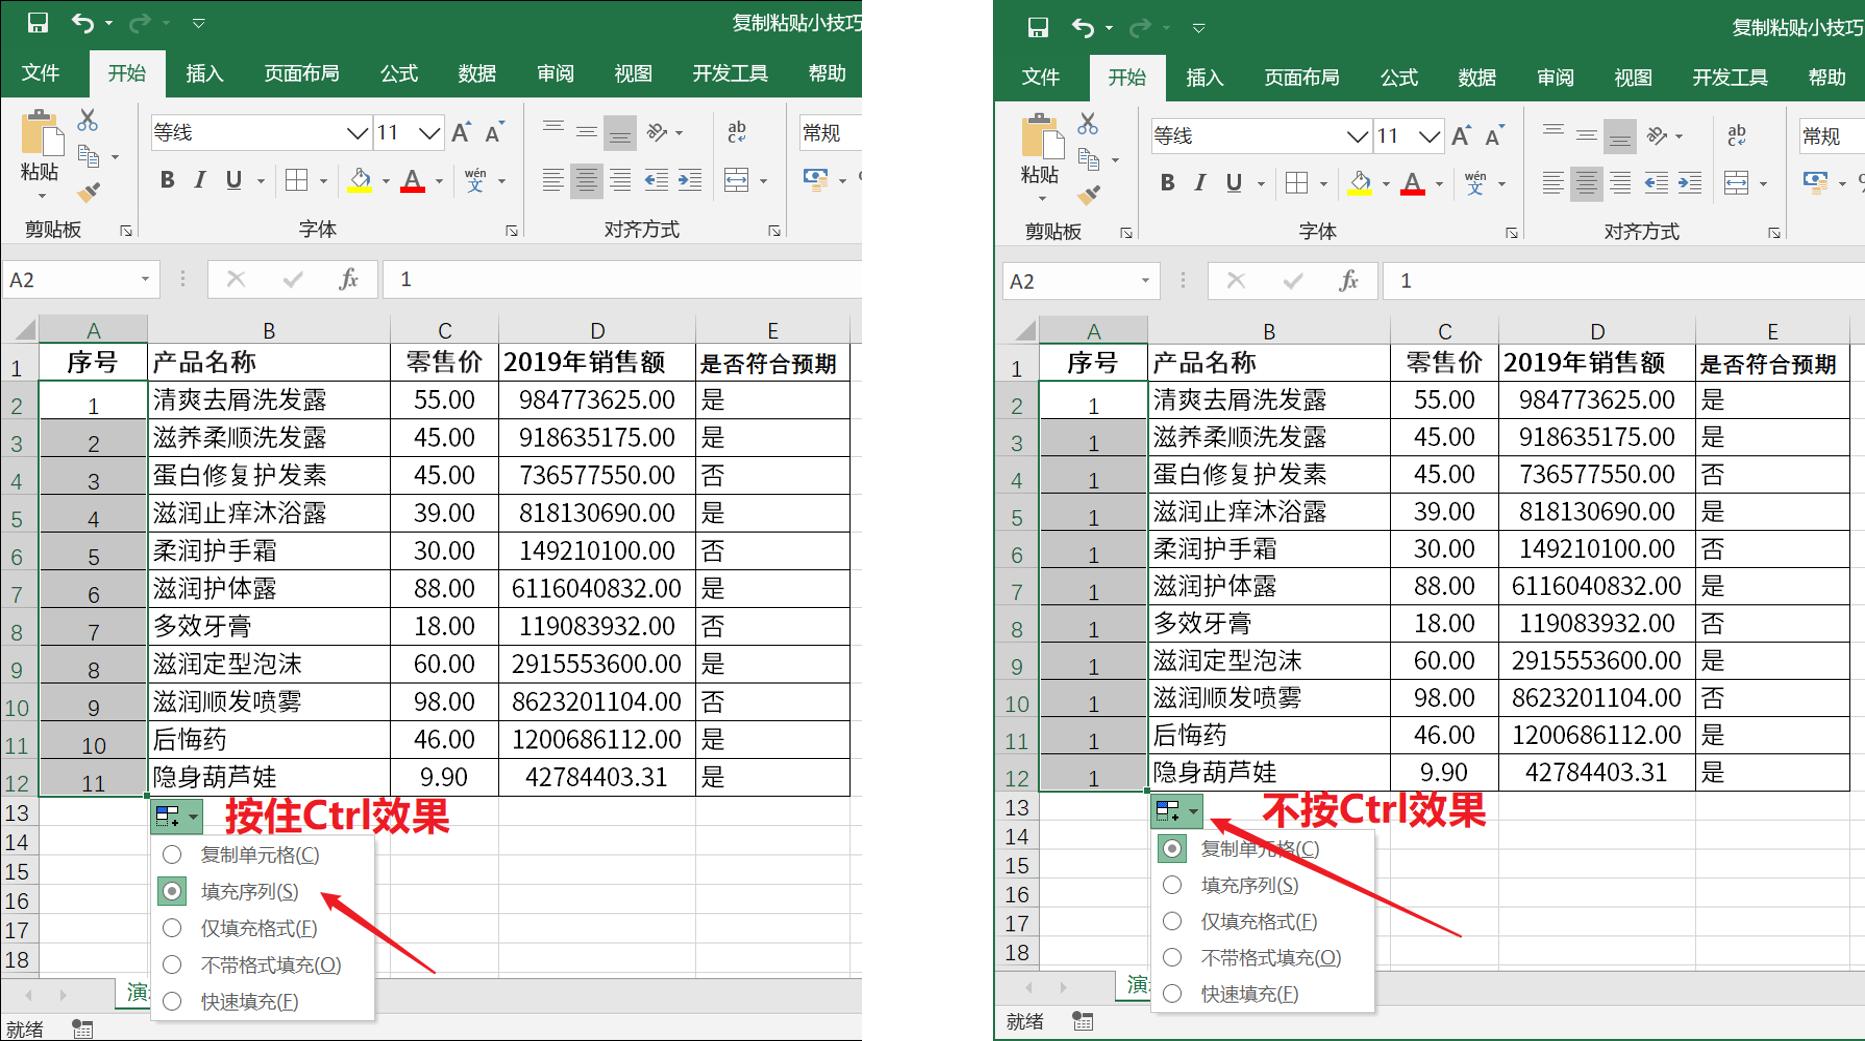Open the font name dropdown
Image resolution: width=1865 pixels, height=1041 pixels.
coord(357,132)
